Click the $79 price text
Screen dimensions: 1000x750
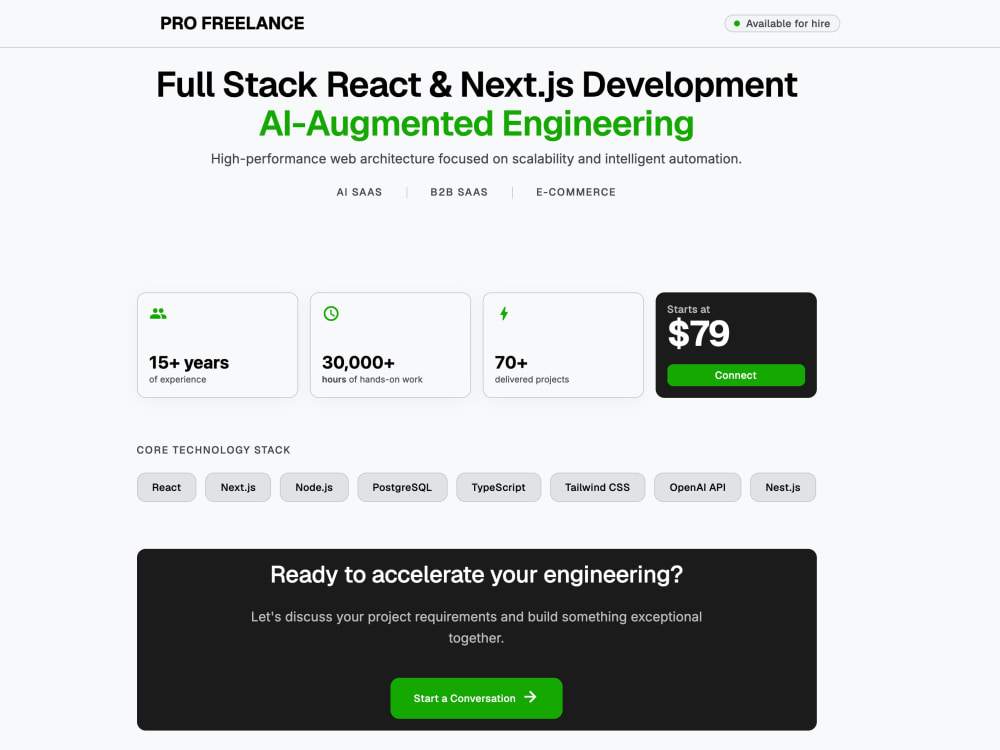tap(698, 333)
